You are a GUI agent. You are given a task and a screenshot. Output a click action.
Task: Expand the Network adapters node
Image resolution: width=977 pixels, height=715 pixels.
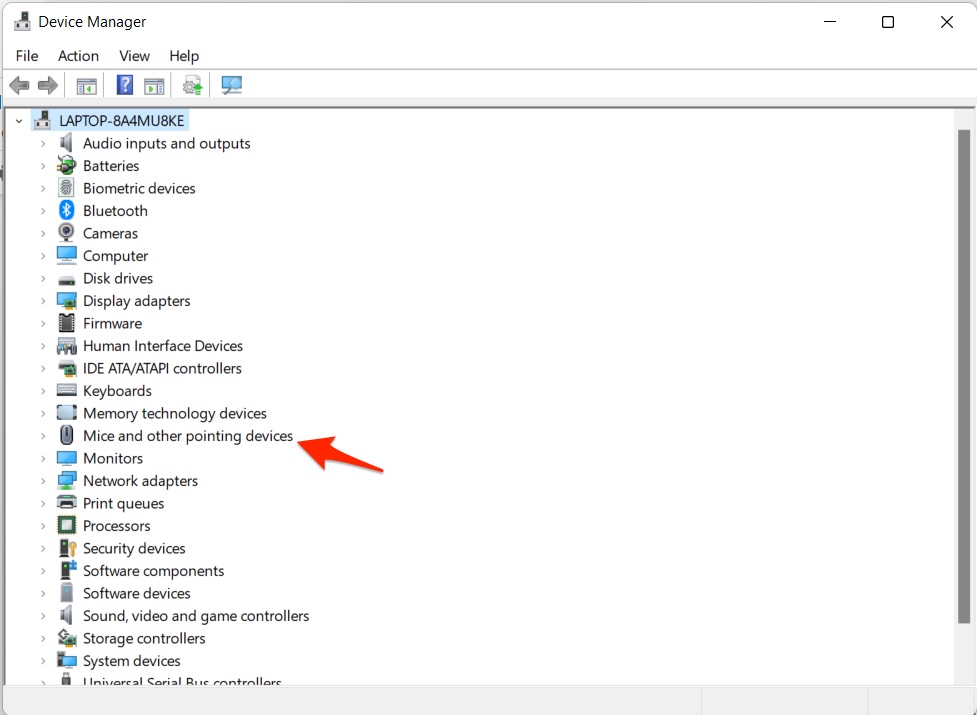click(43, 481)
